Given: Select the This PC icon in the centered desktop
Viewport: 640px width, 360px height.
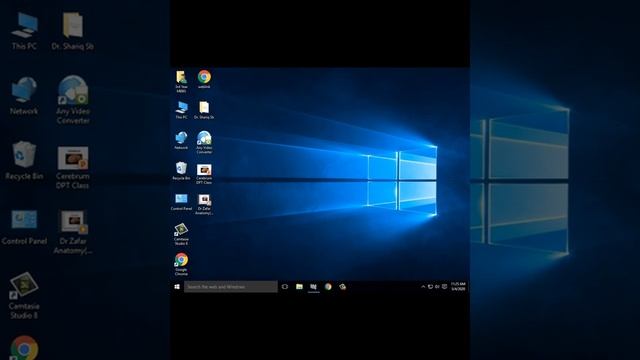Looking at the screenshot, I should (x=181, y=110).
